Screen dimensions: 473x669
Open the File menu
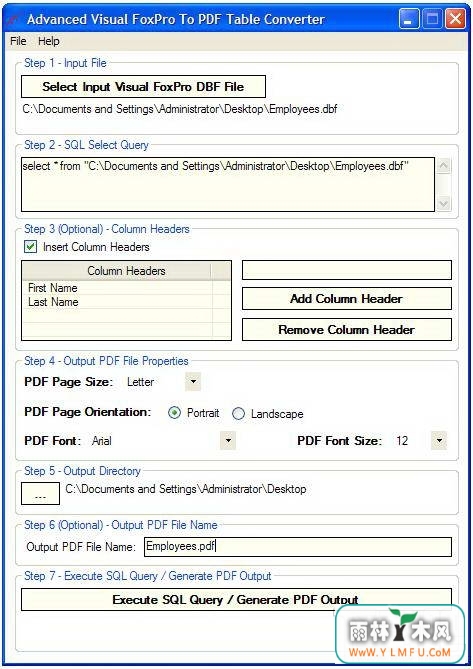(x=18, y=41)
